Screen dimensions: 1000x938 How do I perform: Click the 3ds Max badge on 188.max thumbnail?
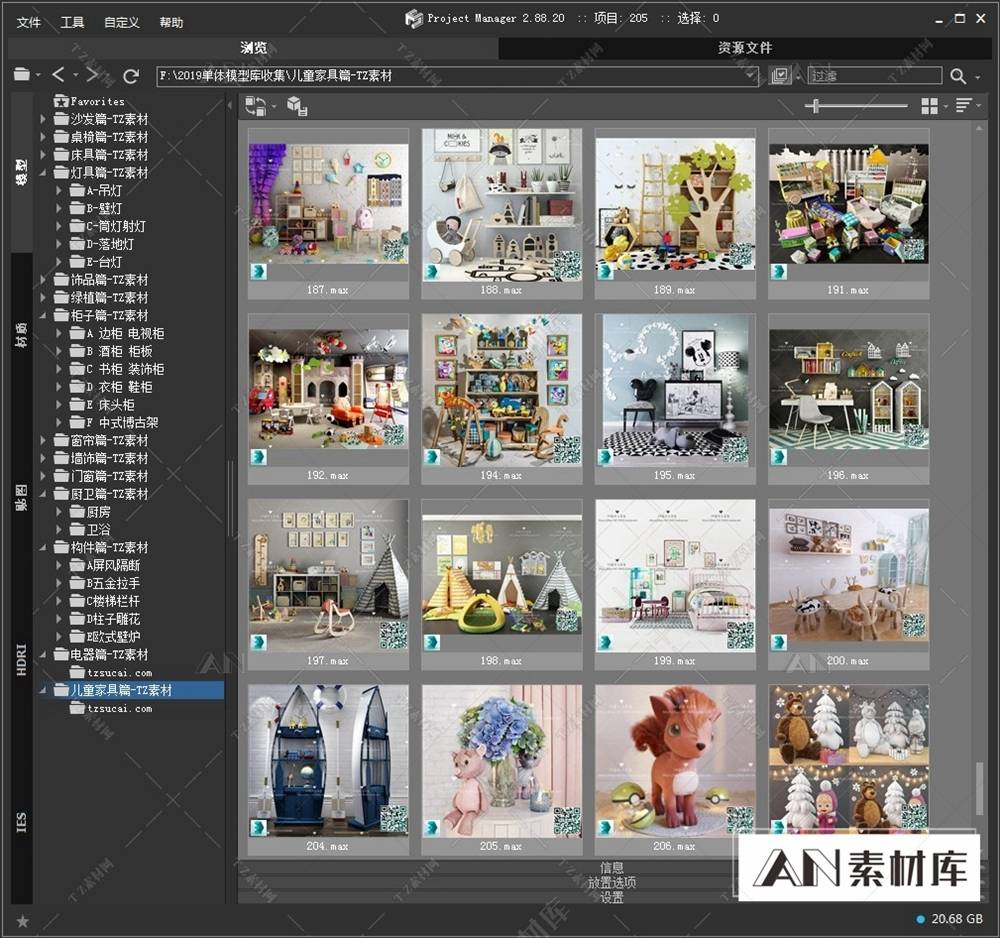[x=432, y=272]
